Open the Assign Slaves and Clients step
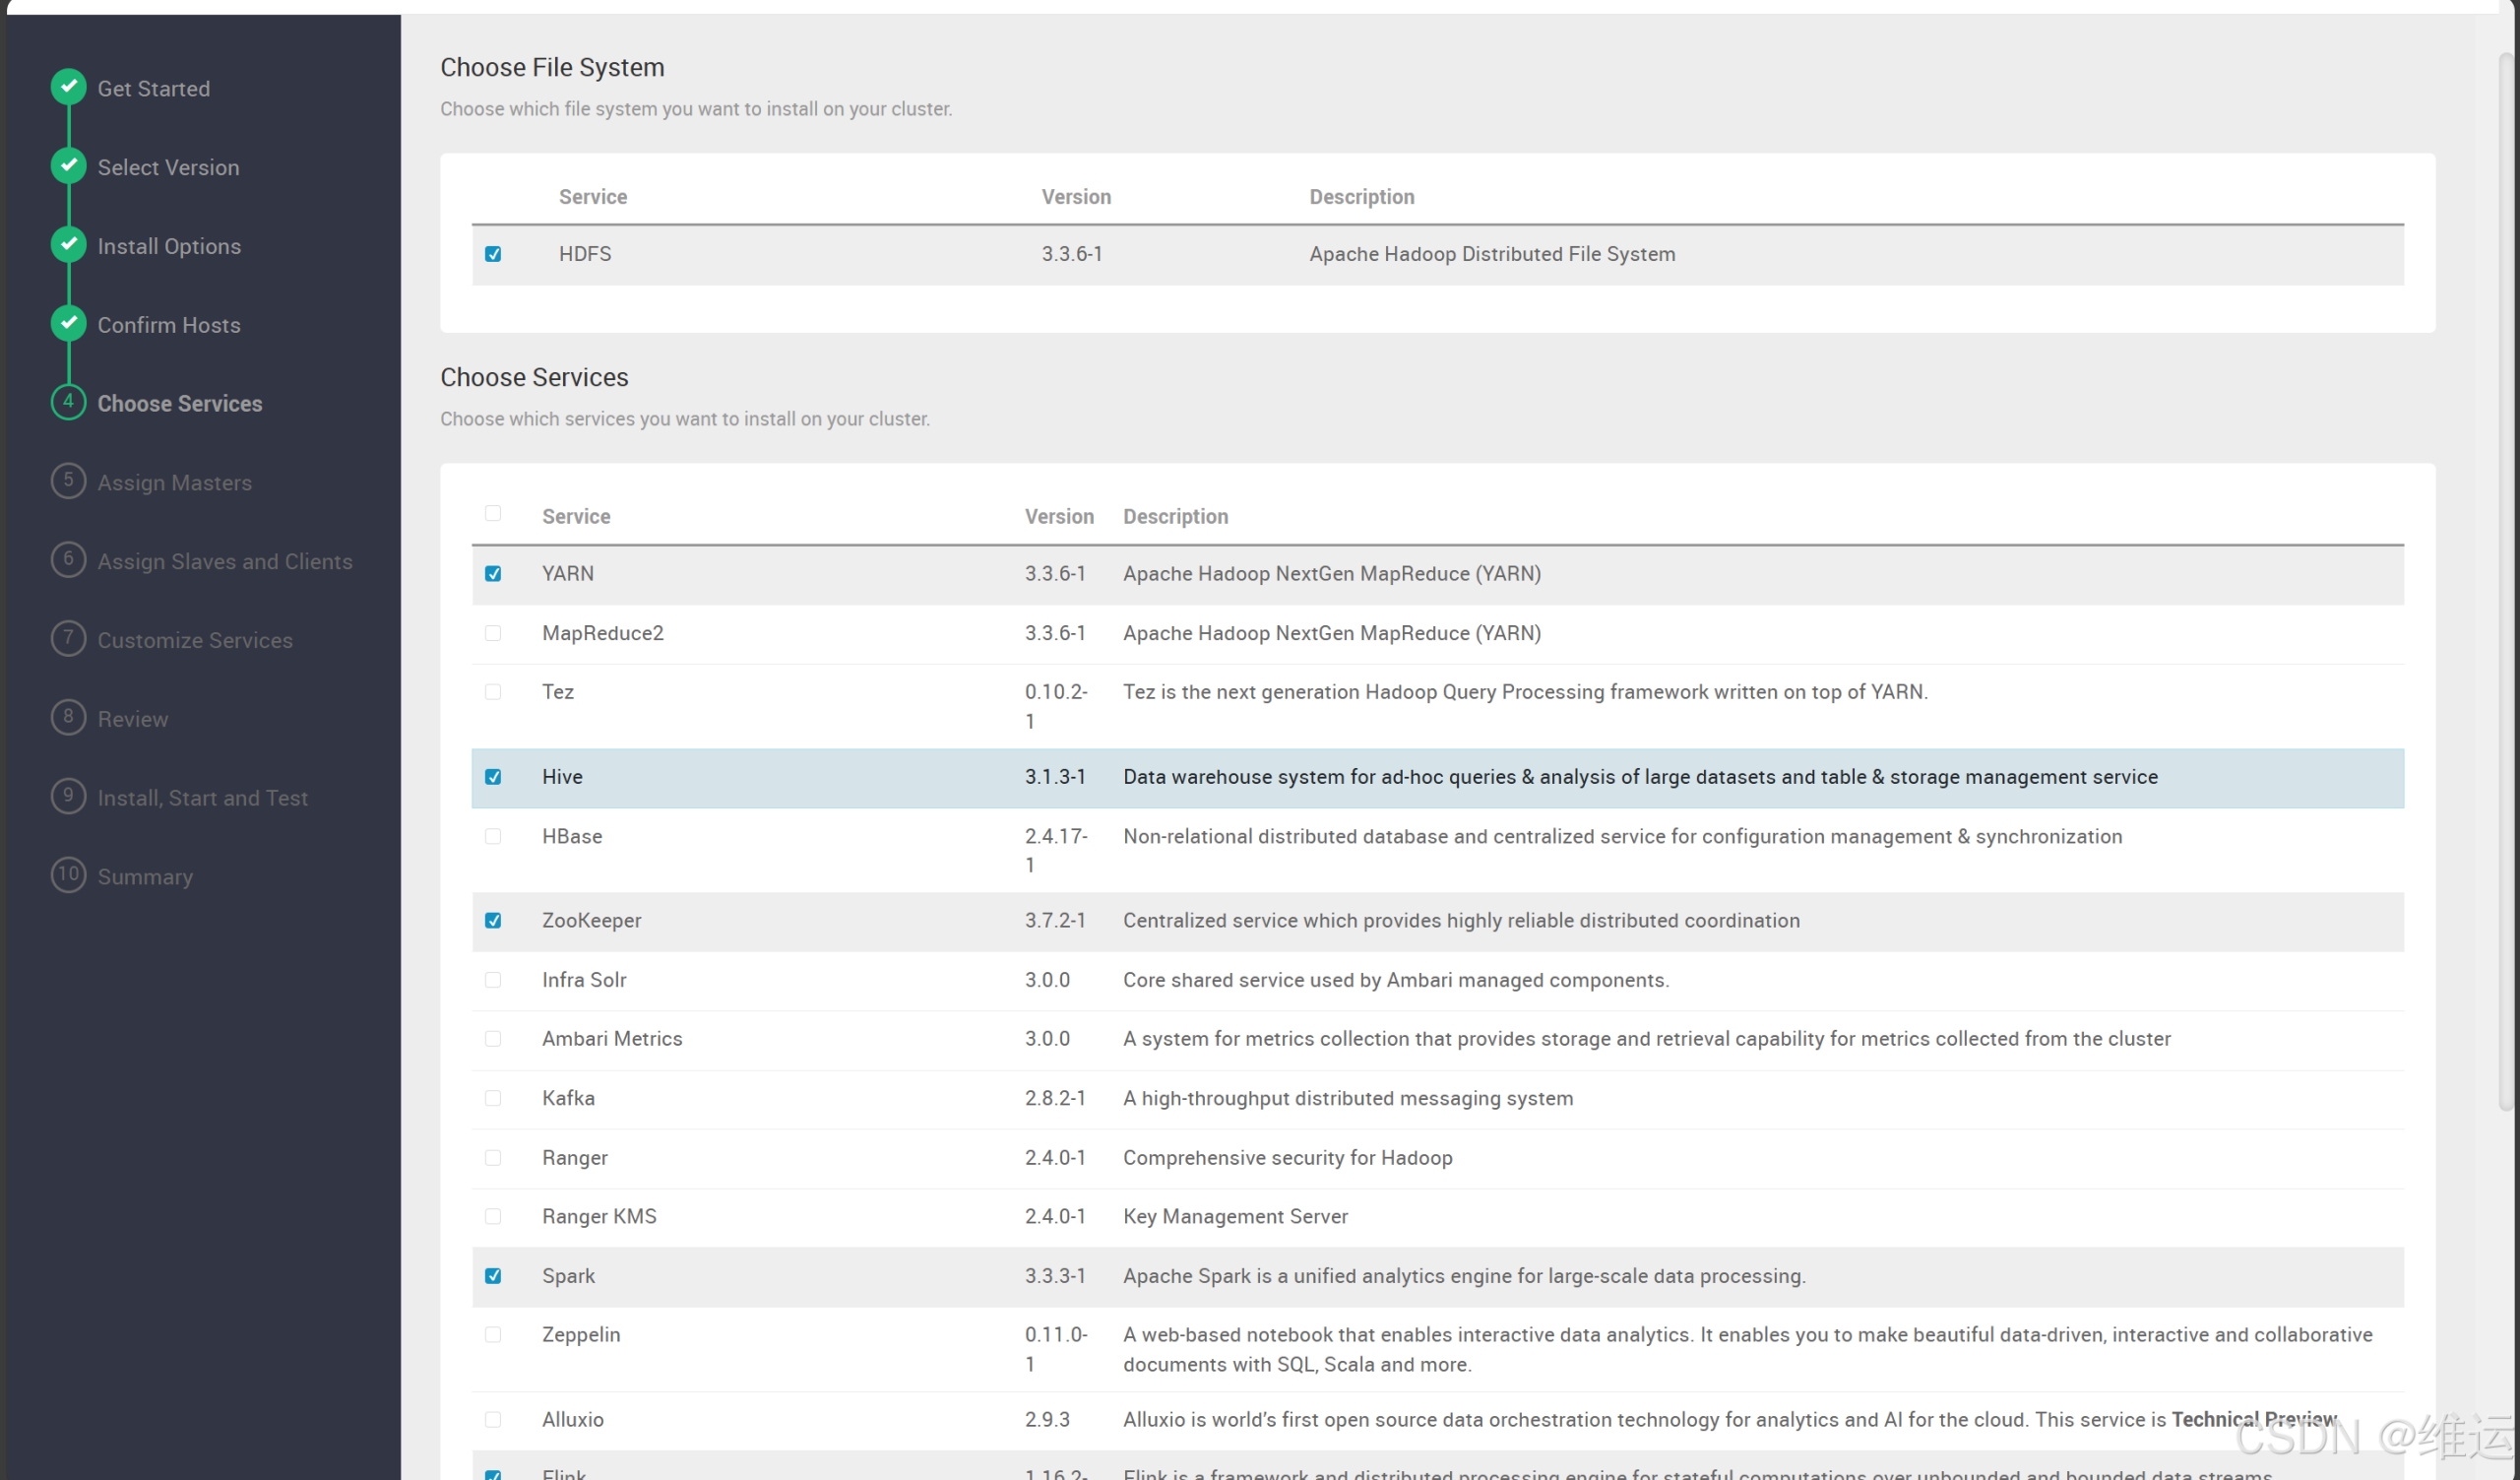The width and height of the screenshot is (2520, 1480). [x=225, y=560]
